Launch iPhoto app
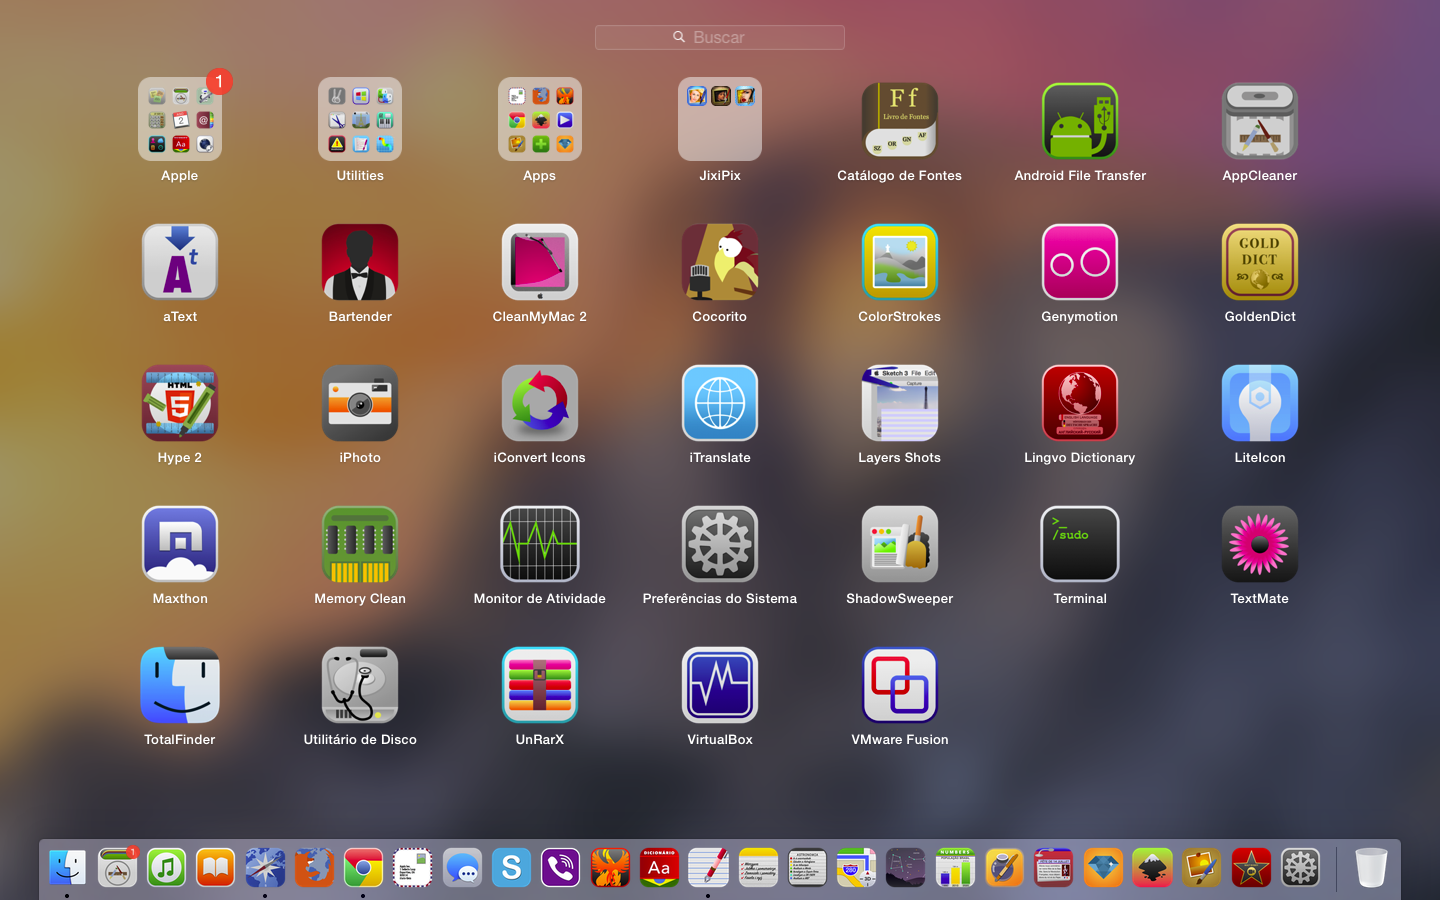1440x900 pixels. click(x=360, y=403)
